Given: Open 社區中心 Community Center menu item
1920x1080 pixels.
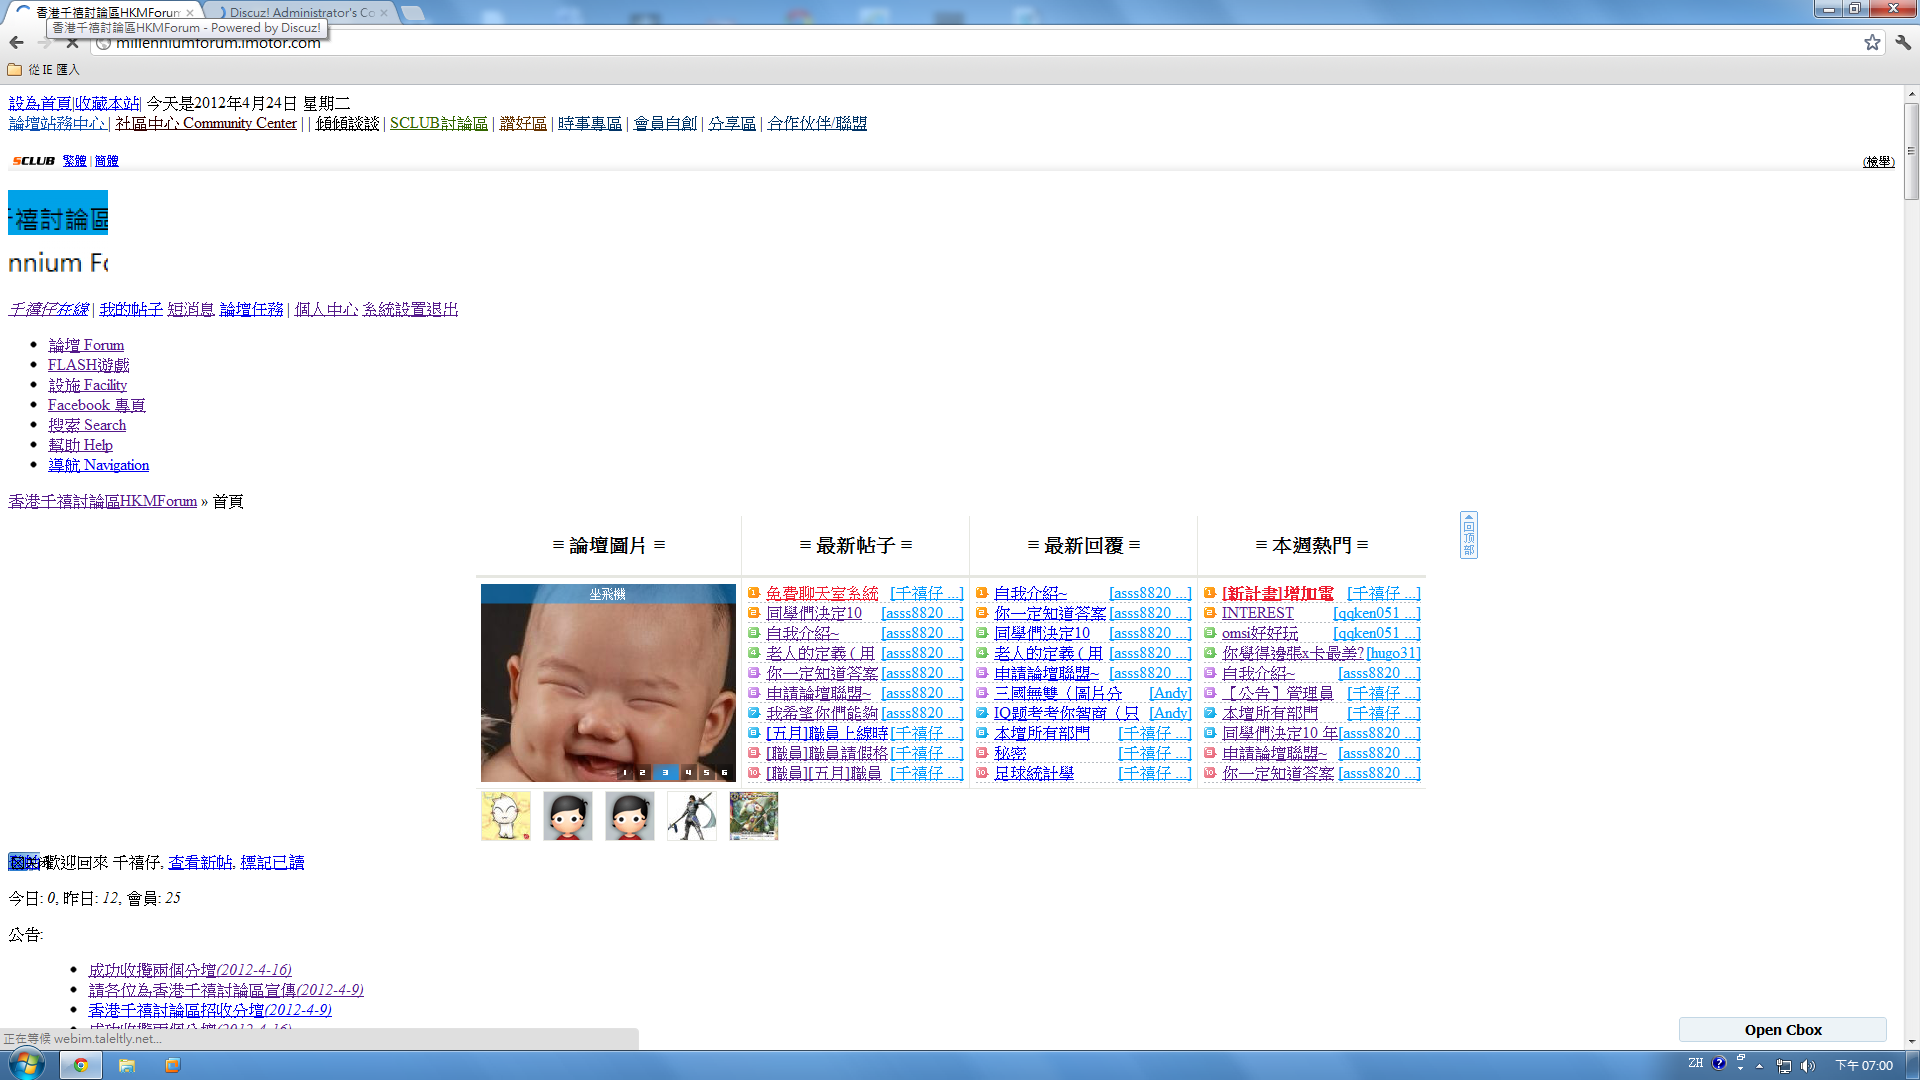Looking at the screenshot, I should [206, 123].
